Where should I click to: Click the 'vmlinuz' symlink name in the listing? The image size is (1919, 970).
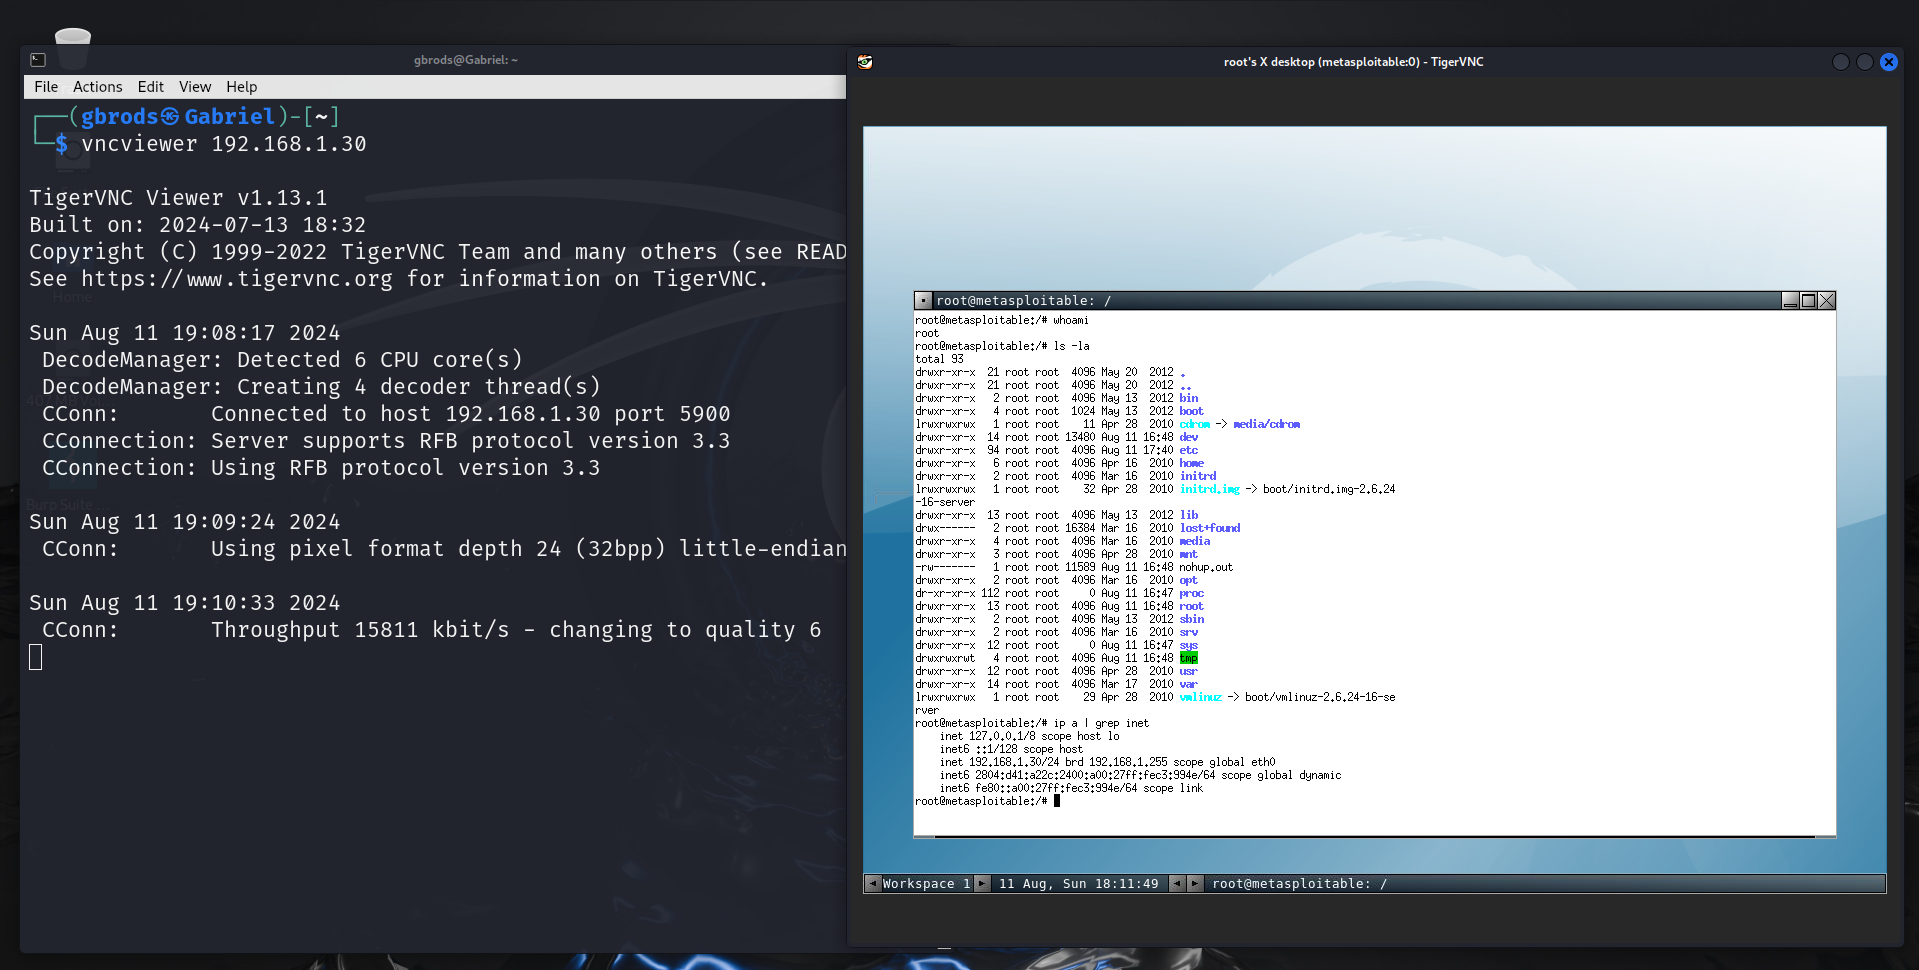point(1201,697)
